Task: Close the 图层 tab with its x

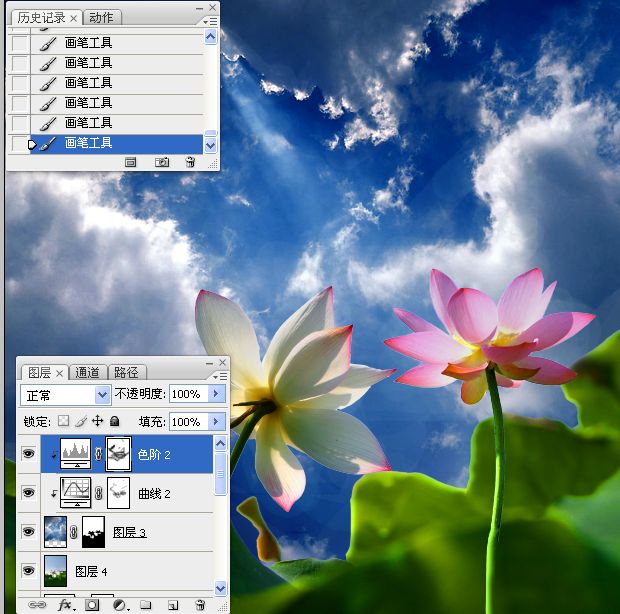Action: 60,373
